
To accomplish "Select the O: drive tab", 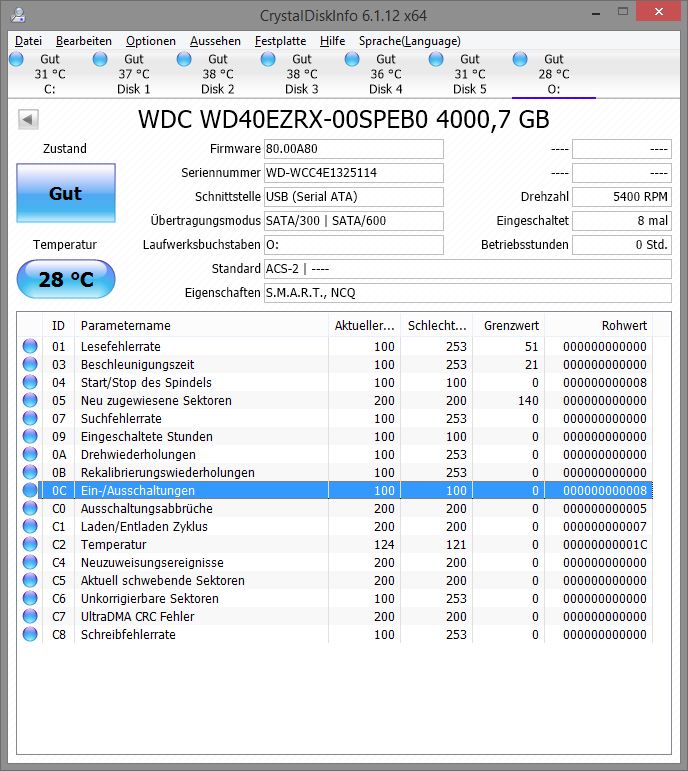I will [x=554, y=74].
